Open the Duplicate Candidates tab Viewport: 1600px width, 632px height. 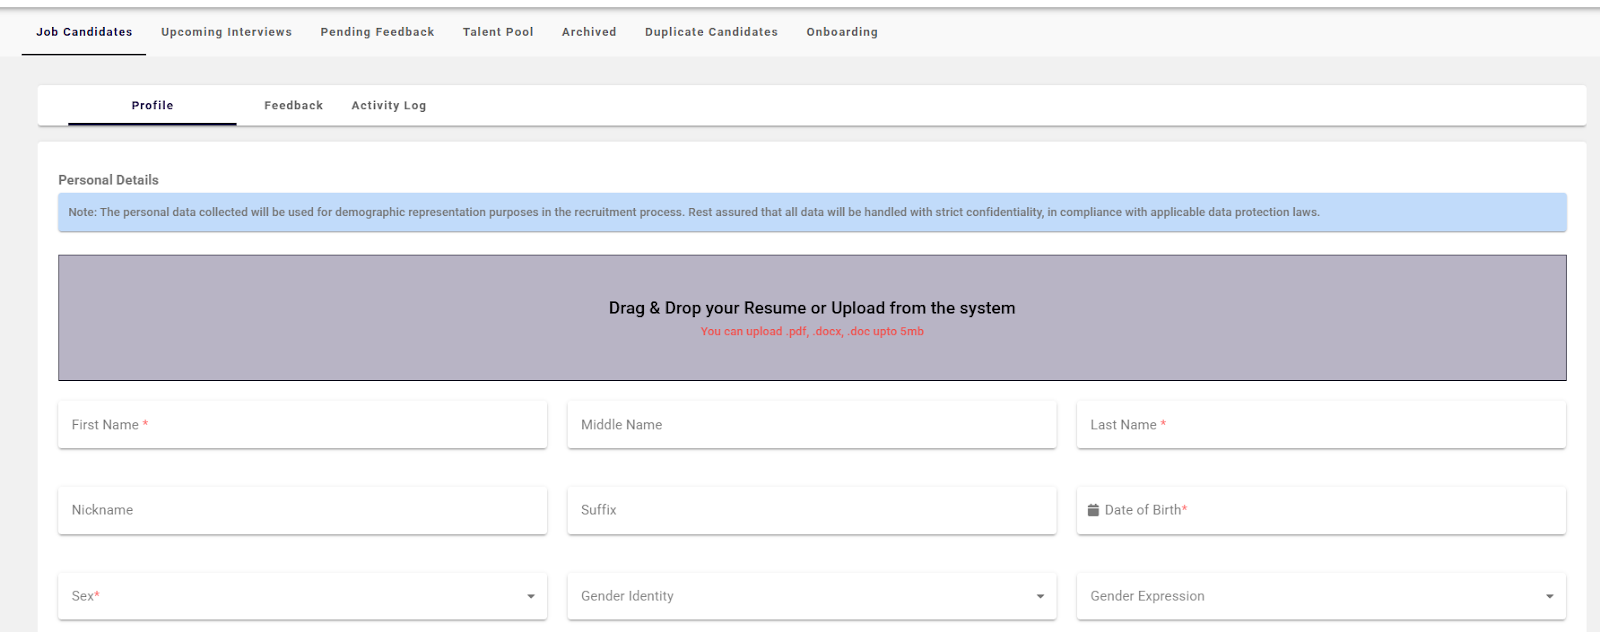[x=711, y=32]
